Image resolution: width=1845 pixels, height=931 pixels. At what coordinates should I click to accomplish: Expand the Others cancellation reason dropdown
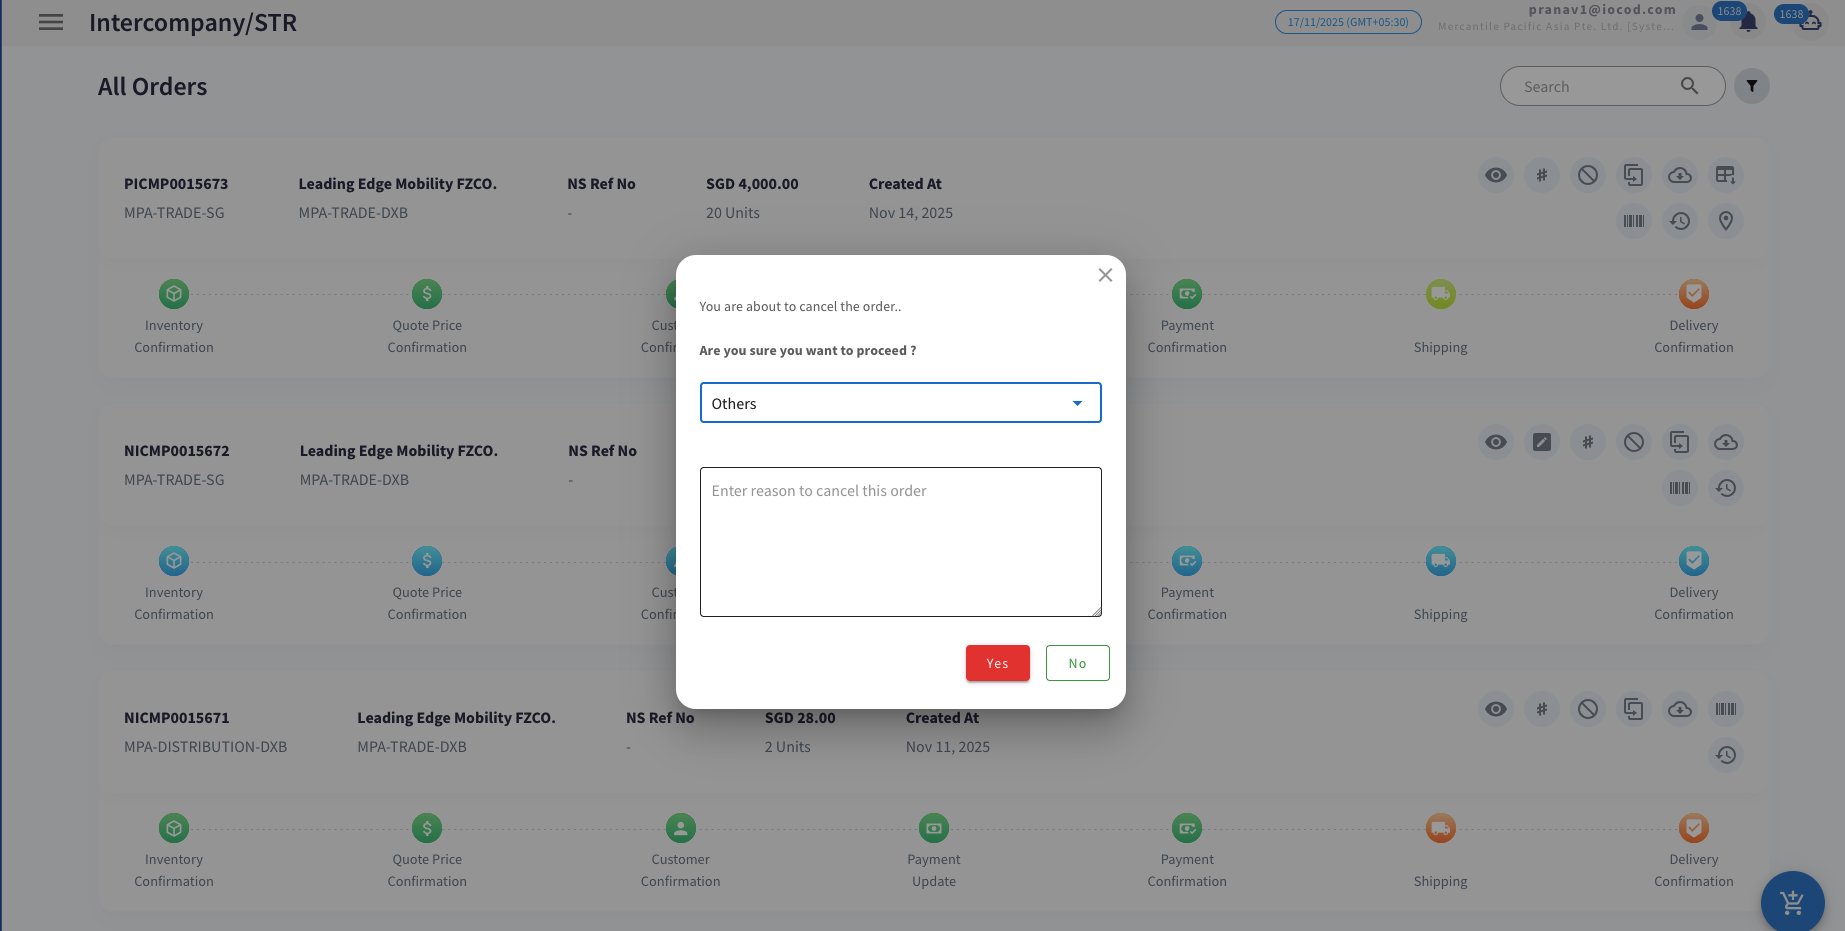tap(900, 403)
